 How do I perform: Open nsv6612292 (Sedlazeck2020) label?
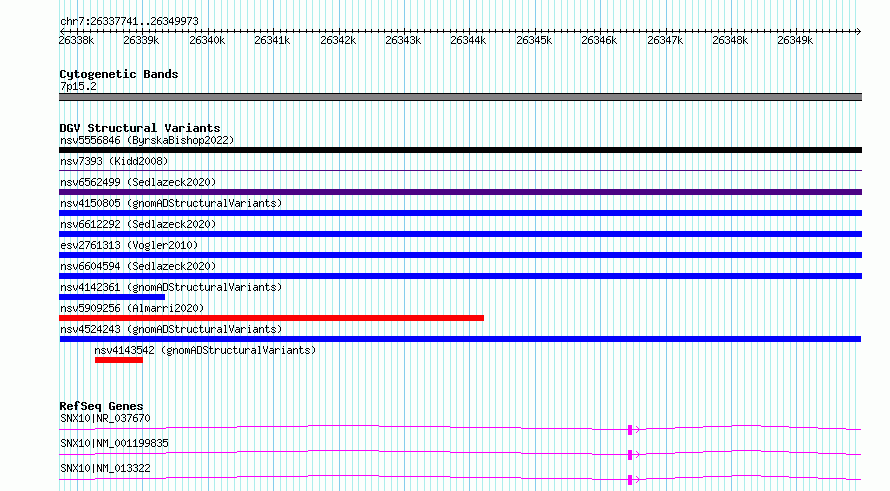138,224
